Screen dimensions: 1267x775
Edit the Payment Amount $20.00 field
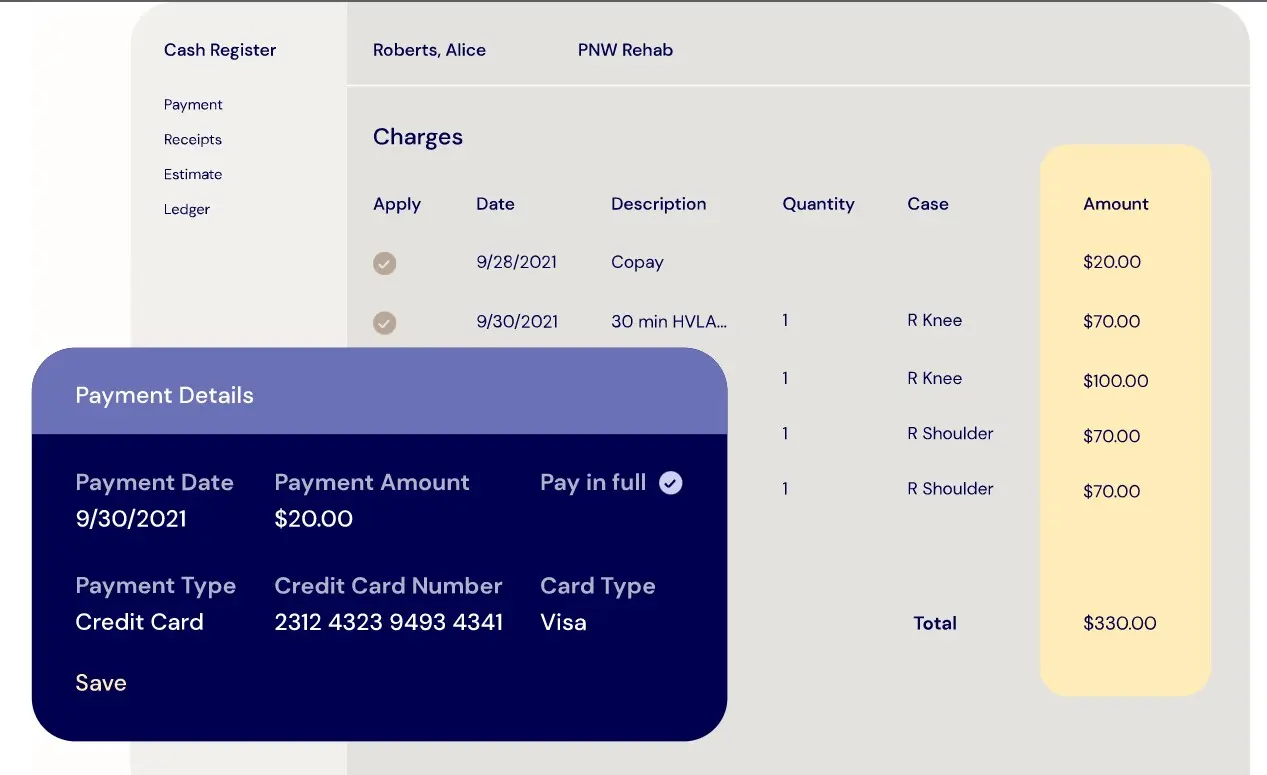coord(313,519)
